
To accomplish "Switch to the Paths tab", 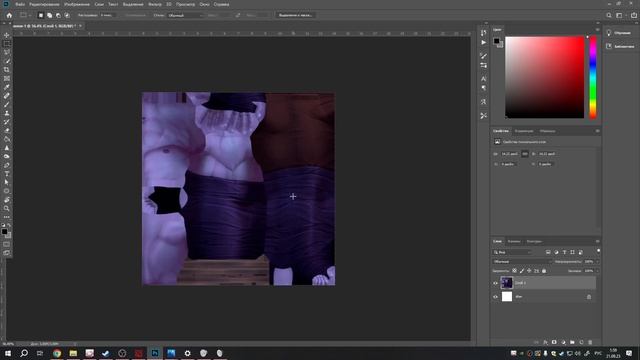I will click(533, 241).
